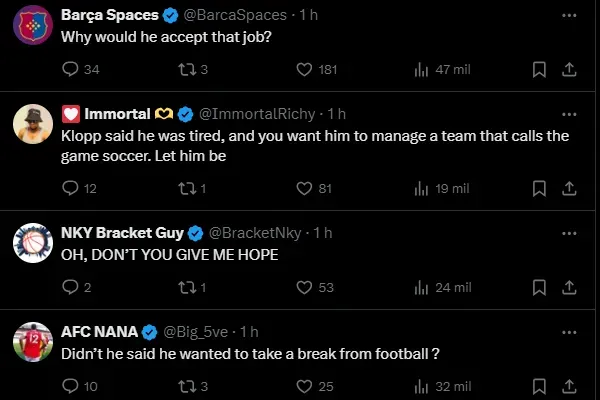600x400 pixels.
Task: Click Barça Spaces profile picture
Action: point(33,26)
